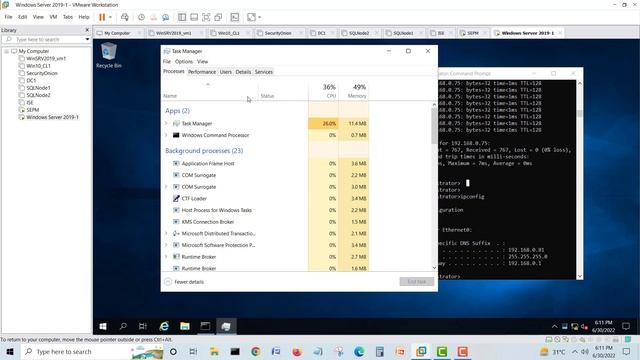Click the Revert to Snapshot toolbar icon

(153, 17)
